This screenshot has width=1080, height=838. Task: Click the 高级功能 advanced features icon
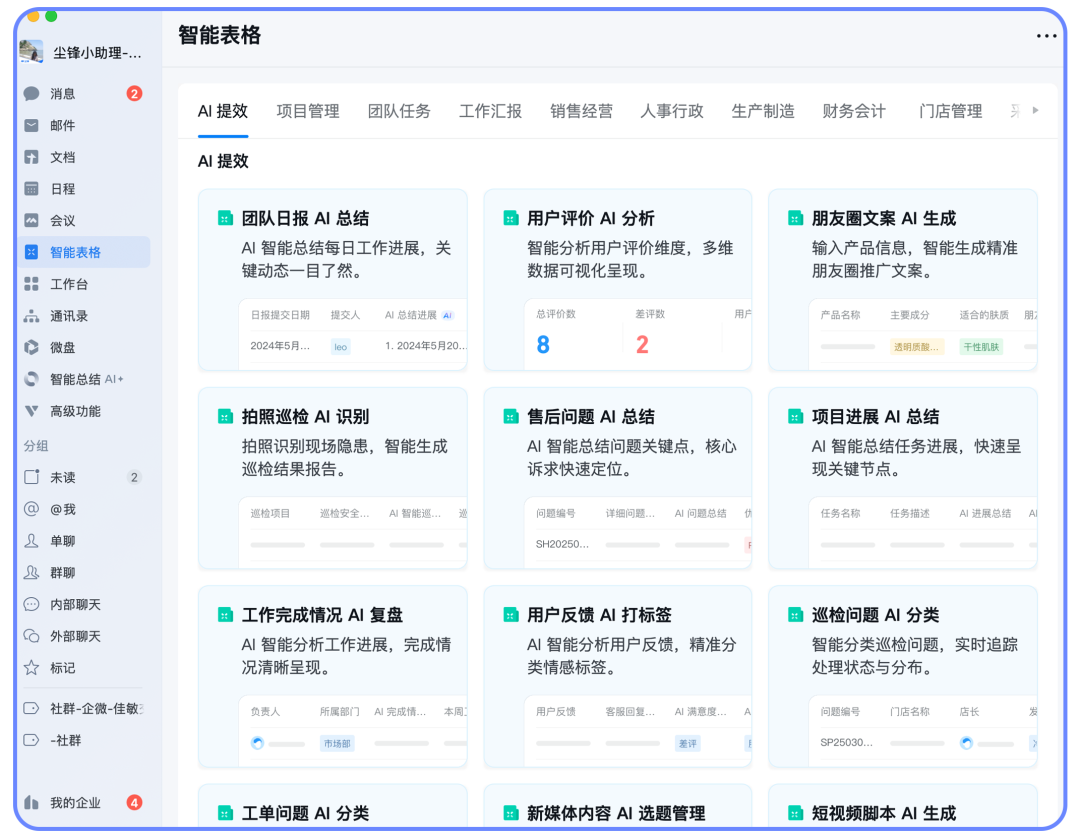tap(32, 411)
